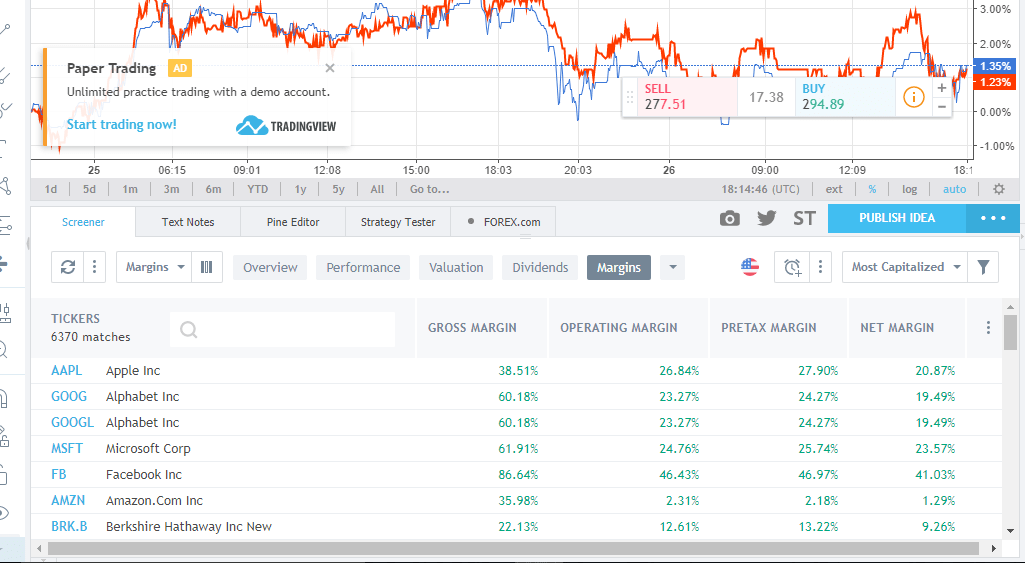Click TradingView logo in the ad
Viewport: 1025px width, 563px height.
coord(286,126)
